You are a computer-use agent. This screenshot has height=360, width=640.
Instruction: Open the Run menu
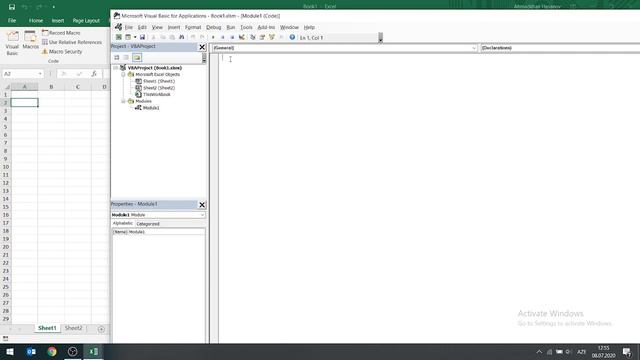tap(231, 27)
